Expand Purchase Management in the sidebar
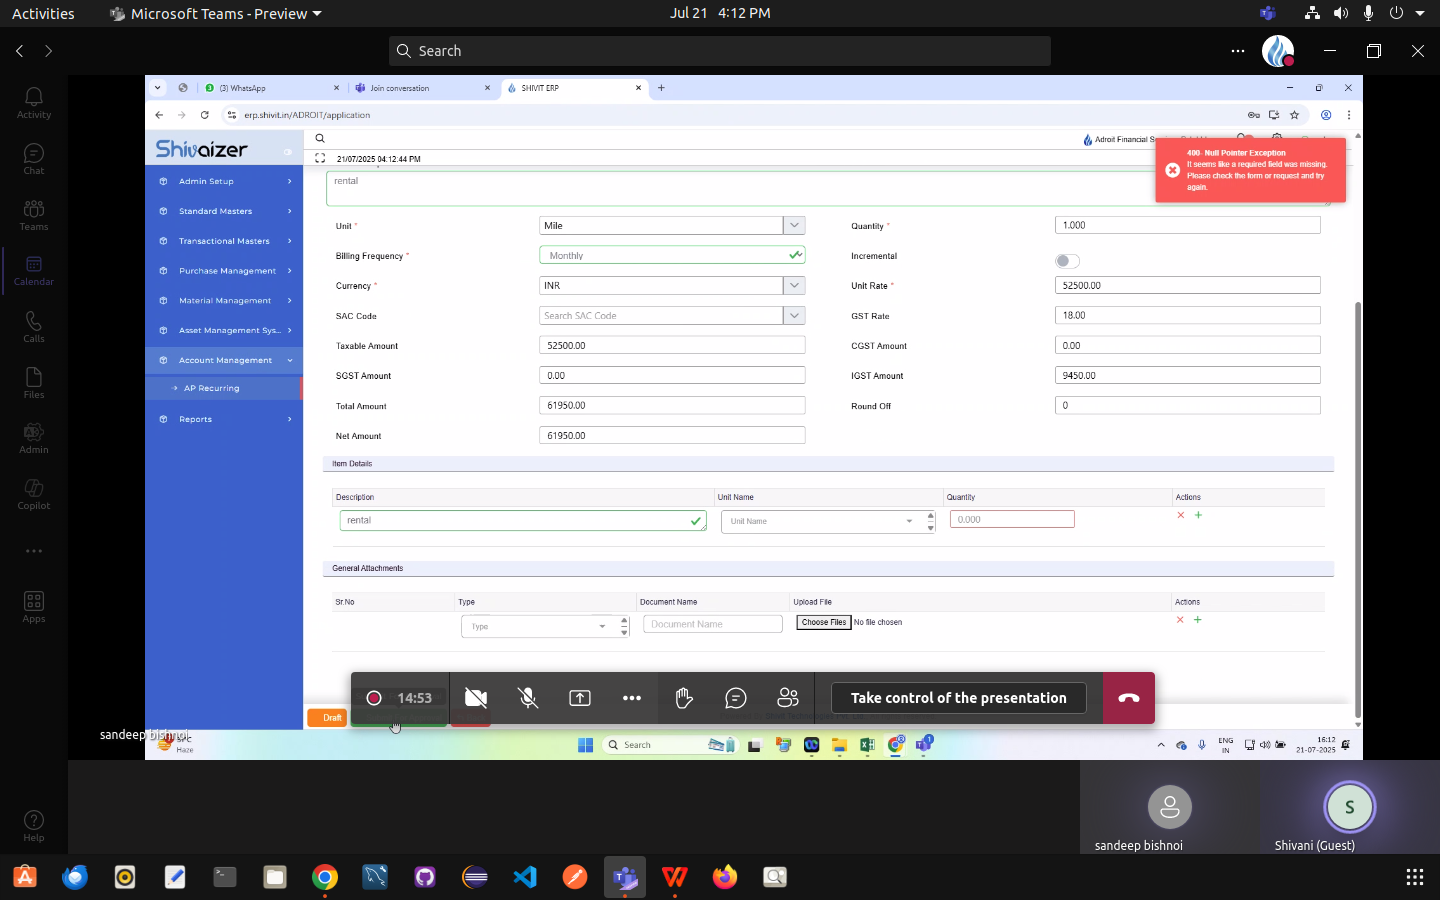Image resolution: width=1440 pixels, height=900 pixels. [x=227, y=271]
